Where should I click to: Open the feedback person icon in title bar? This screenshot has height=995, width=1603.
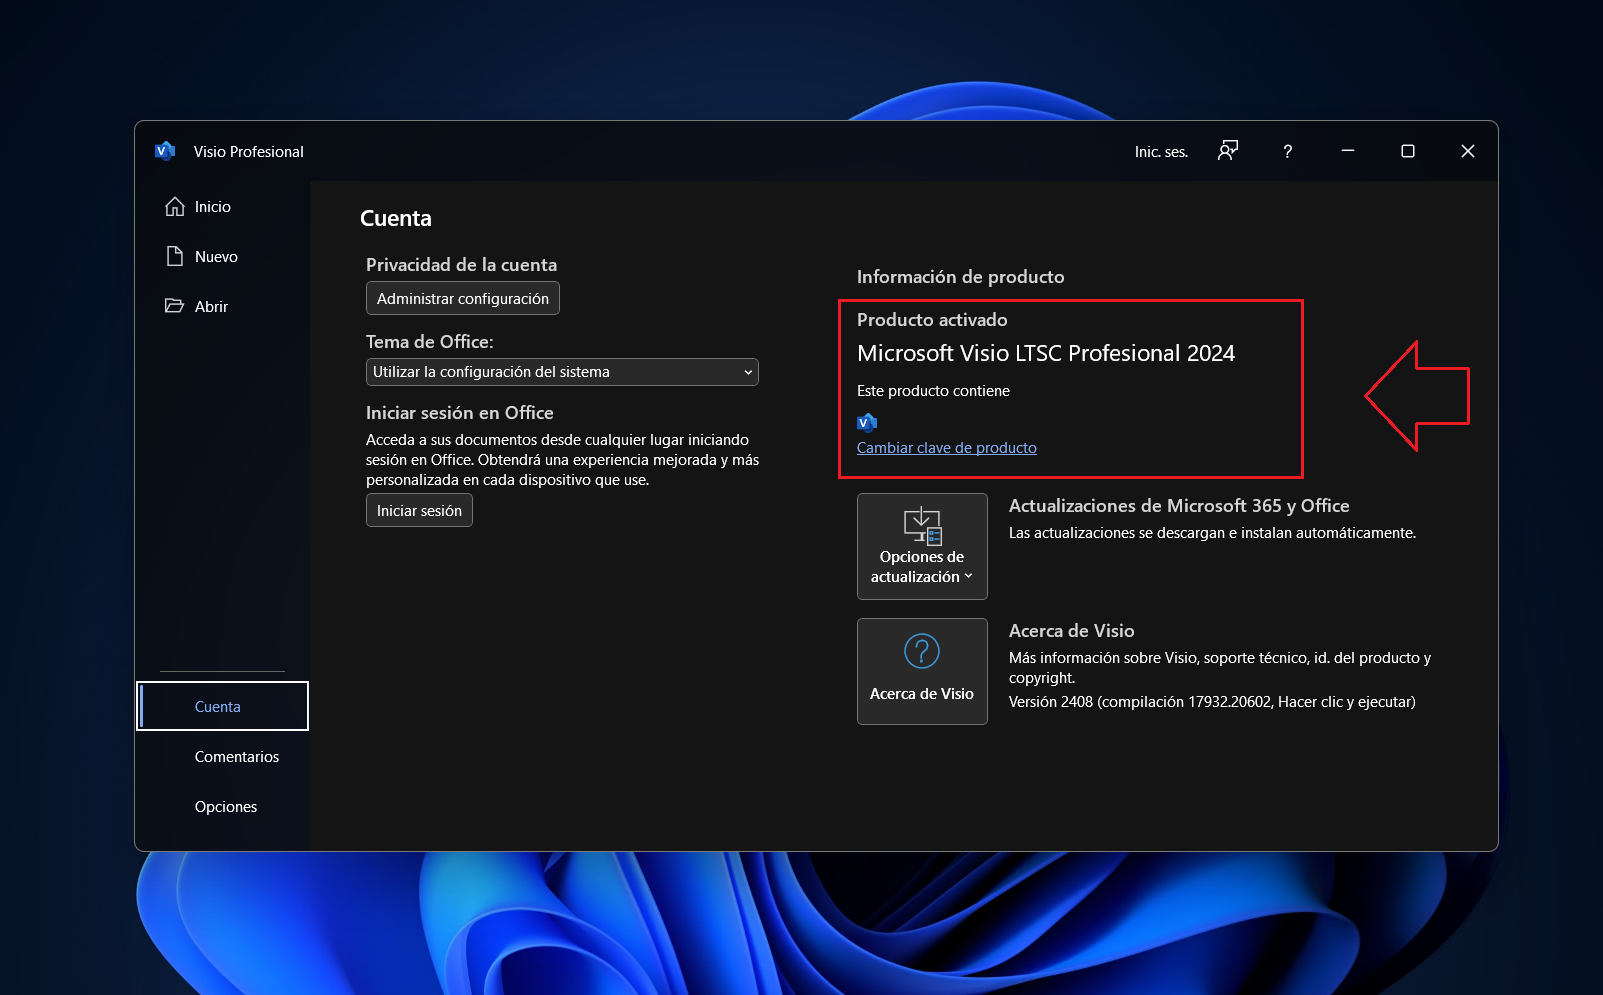pyautogui.click(x=1228, y=151)
